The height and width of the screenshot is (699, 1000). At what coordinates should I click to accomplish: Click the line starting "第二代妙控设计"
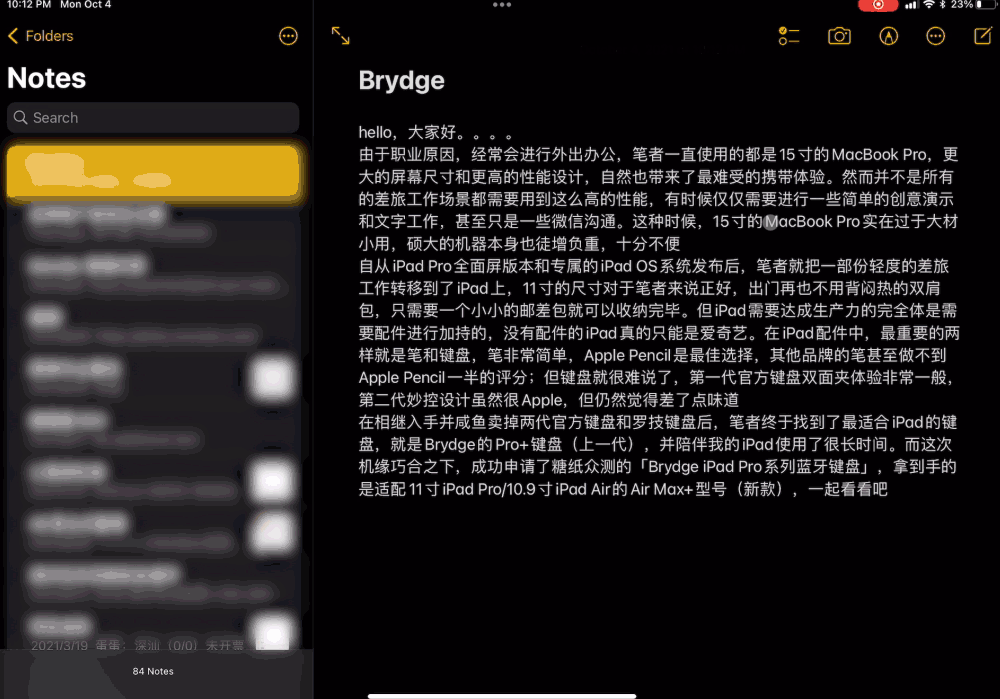click(x=548, y=400)
